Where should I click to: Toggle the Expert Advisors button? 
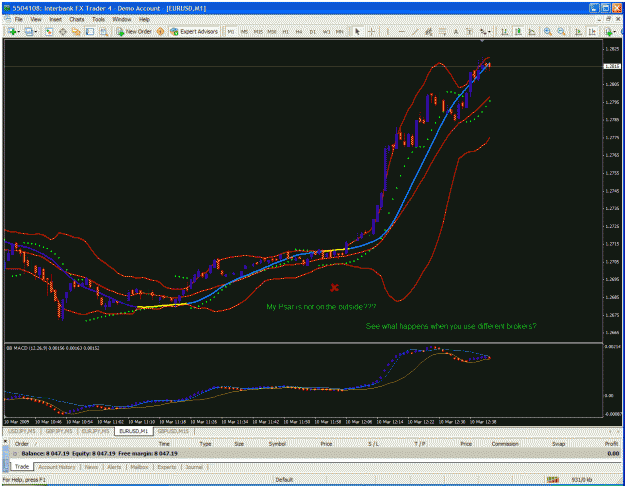point(194,31)
